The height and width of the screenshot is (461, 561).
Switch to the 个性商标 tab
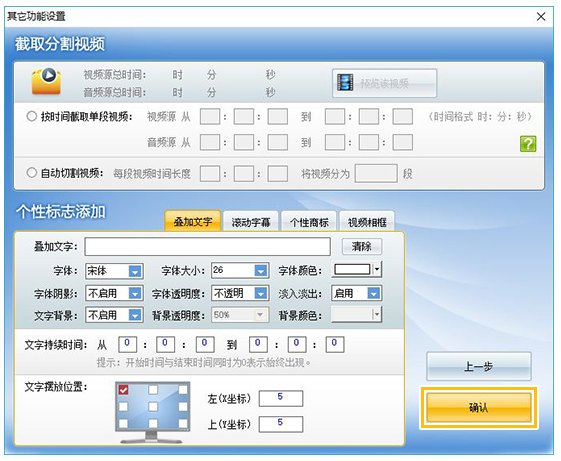pyautogui.click(x=309, y=222)
